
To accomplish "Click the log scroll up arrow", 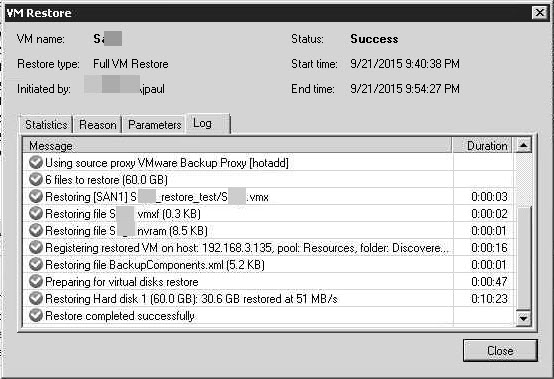I will (524, 145).
